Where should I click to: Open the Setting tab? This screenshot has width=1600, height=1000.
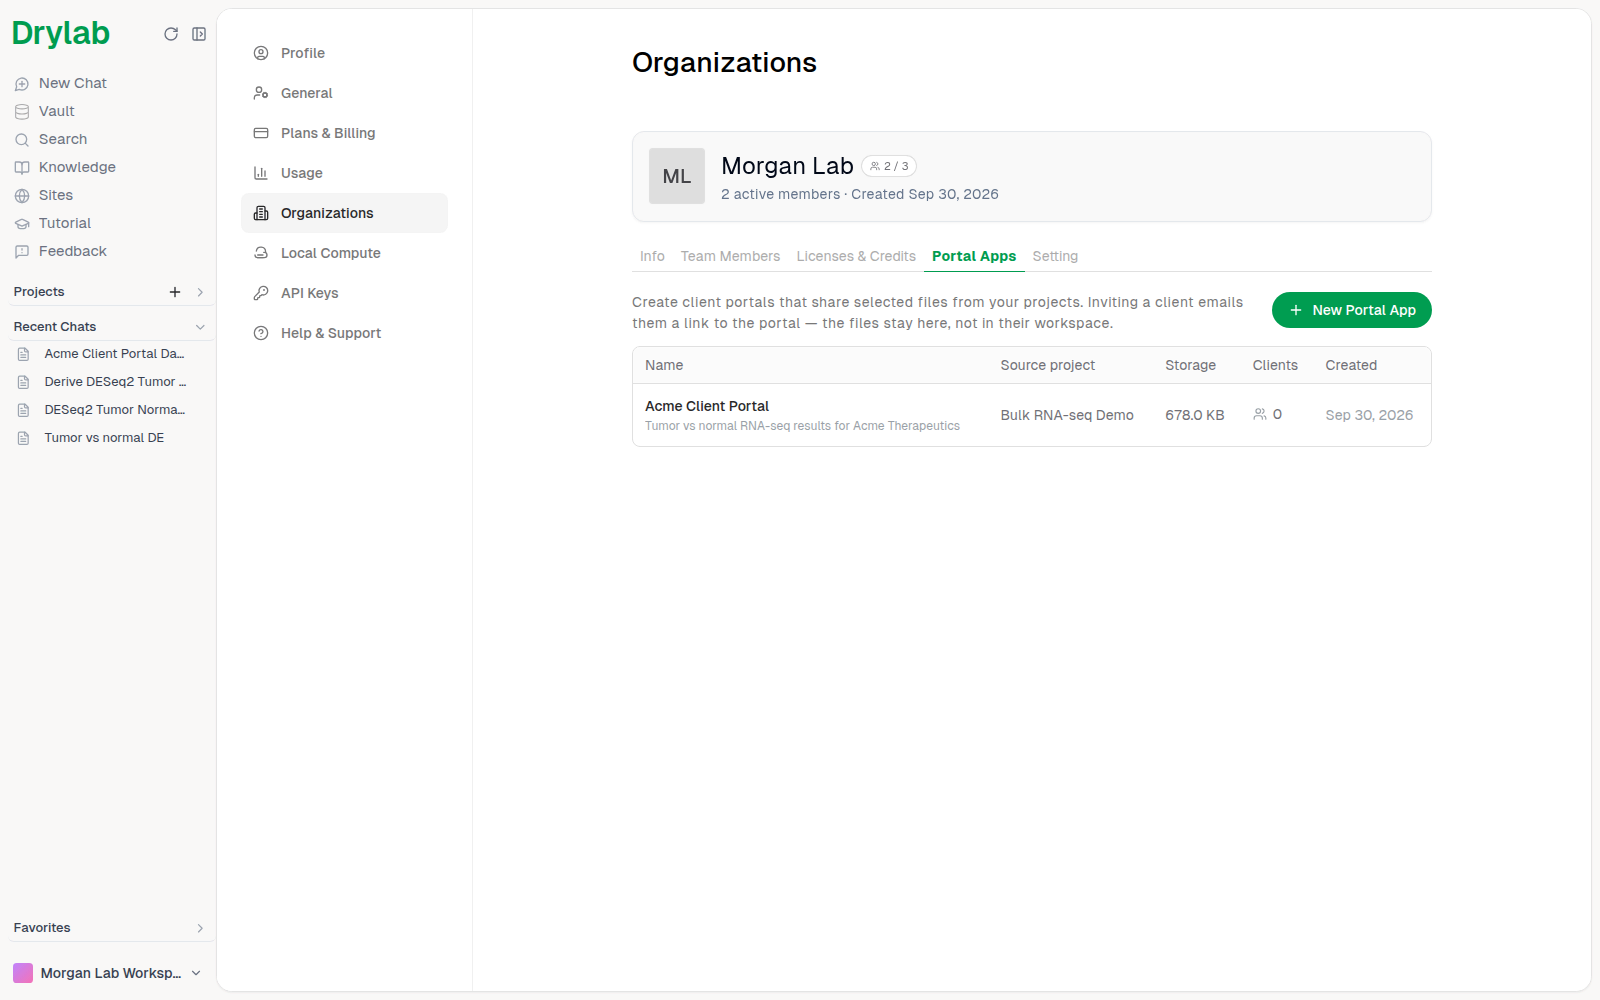click(x=1055, y=256)
